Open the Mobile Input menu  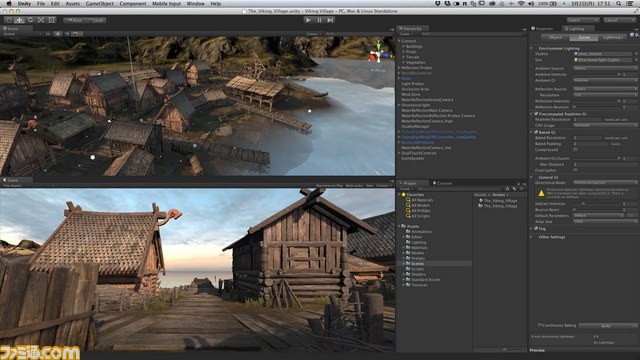click(x=166, y=4)
